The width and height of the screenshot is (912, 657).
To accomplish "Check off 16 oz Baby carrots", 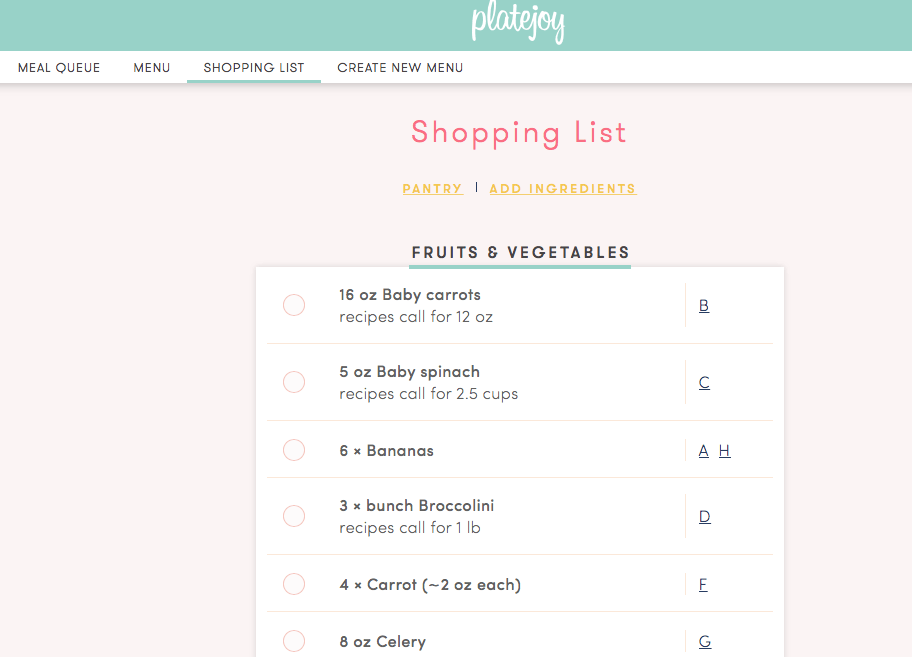I will point(294,305).
